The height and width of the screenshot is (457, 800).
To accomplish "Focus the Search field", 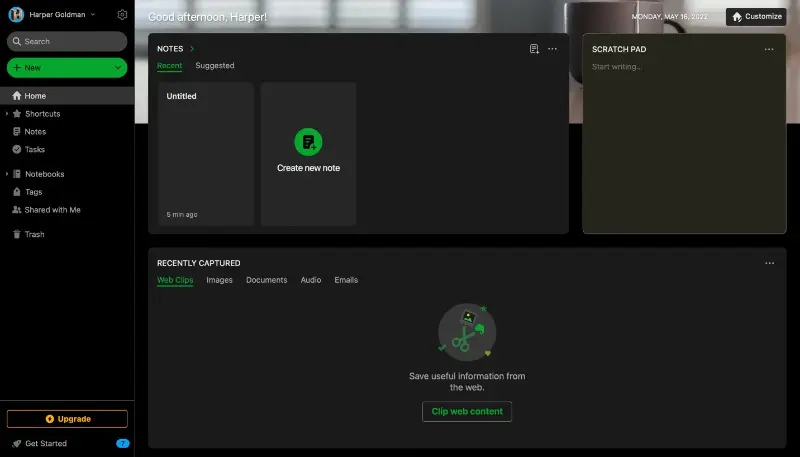I will (67, 41).
